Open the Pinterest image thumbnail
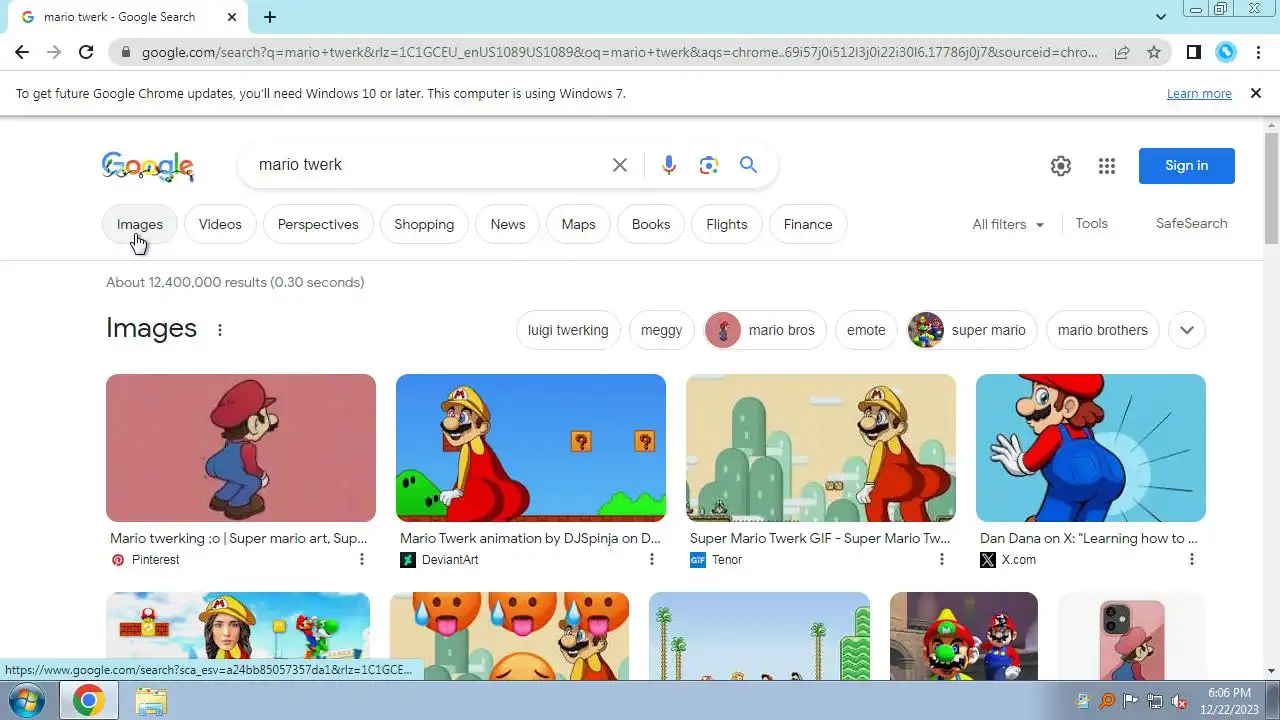1280x720 pixels. click(241, 448)
